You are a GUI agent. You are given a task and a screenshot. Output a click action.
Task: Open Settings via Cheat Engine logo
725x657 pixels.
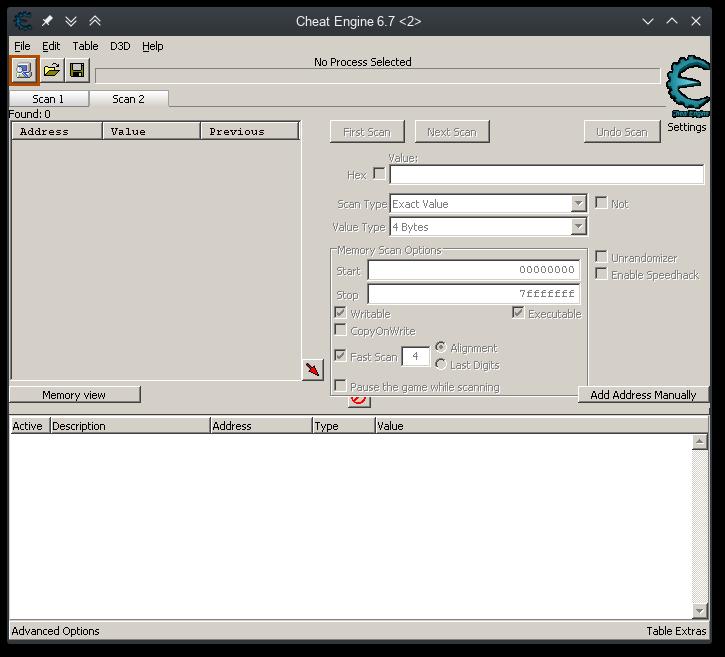pos(688,86)
